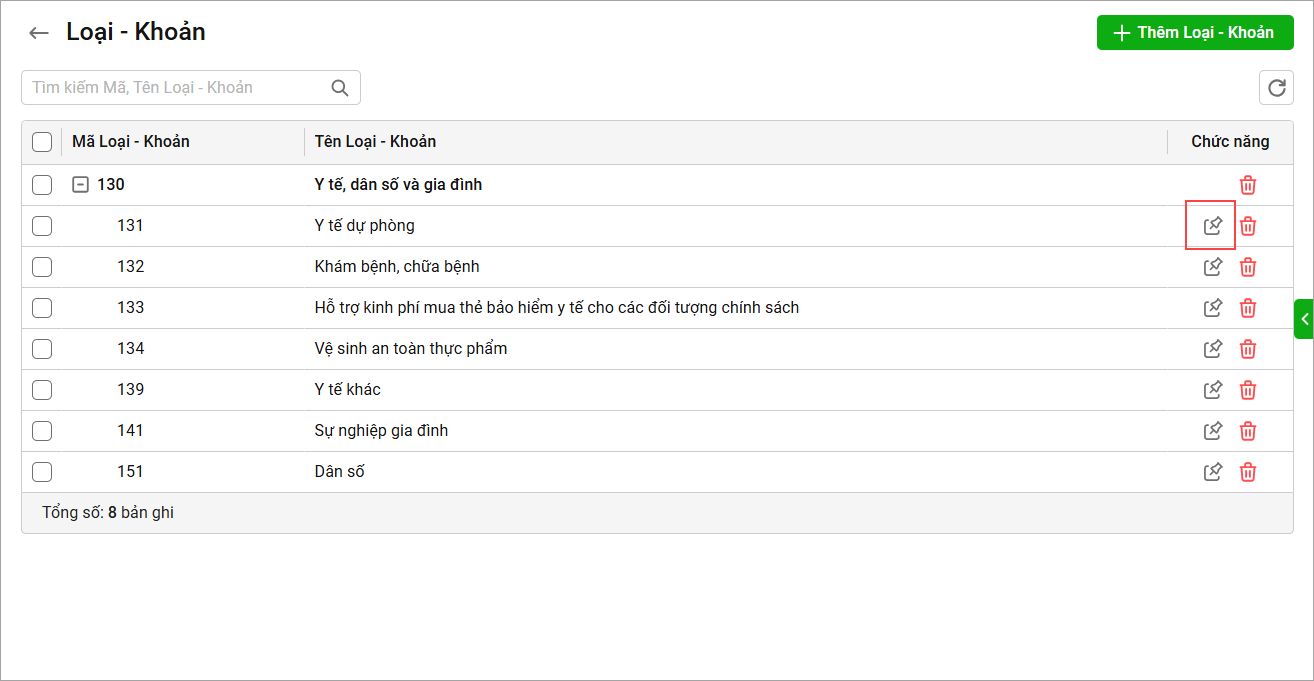Viewport: 1314px width, 681px height.
Task: Check the box for row 151 Dân số
Action: coord(42,472)
